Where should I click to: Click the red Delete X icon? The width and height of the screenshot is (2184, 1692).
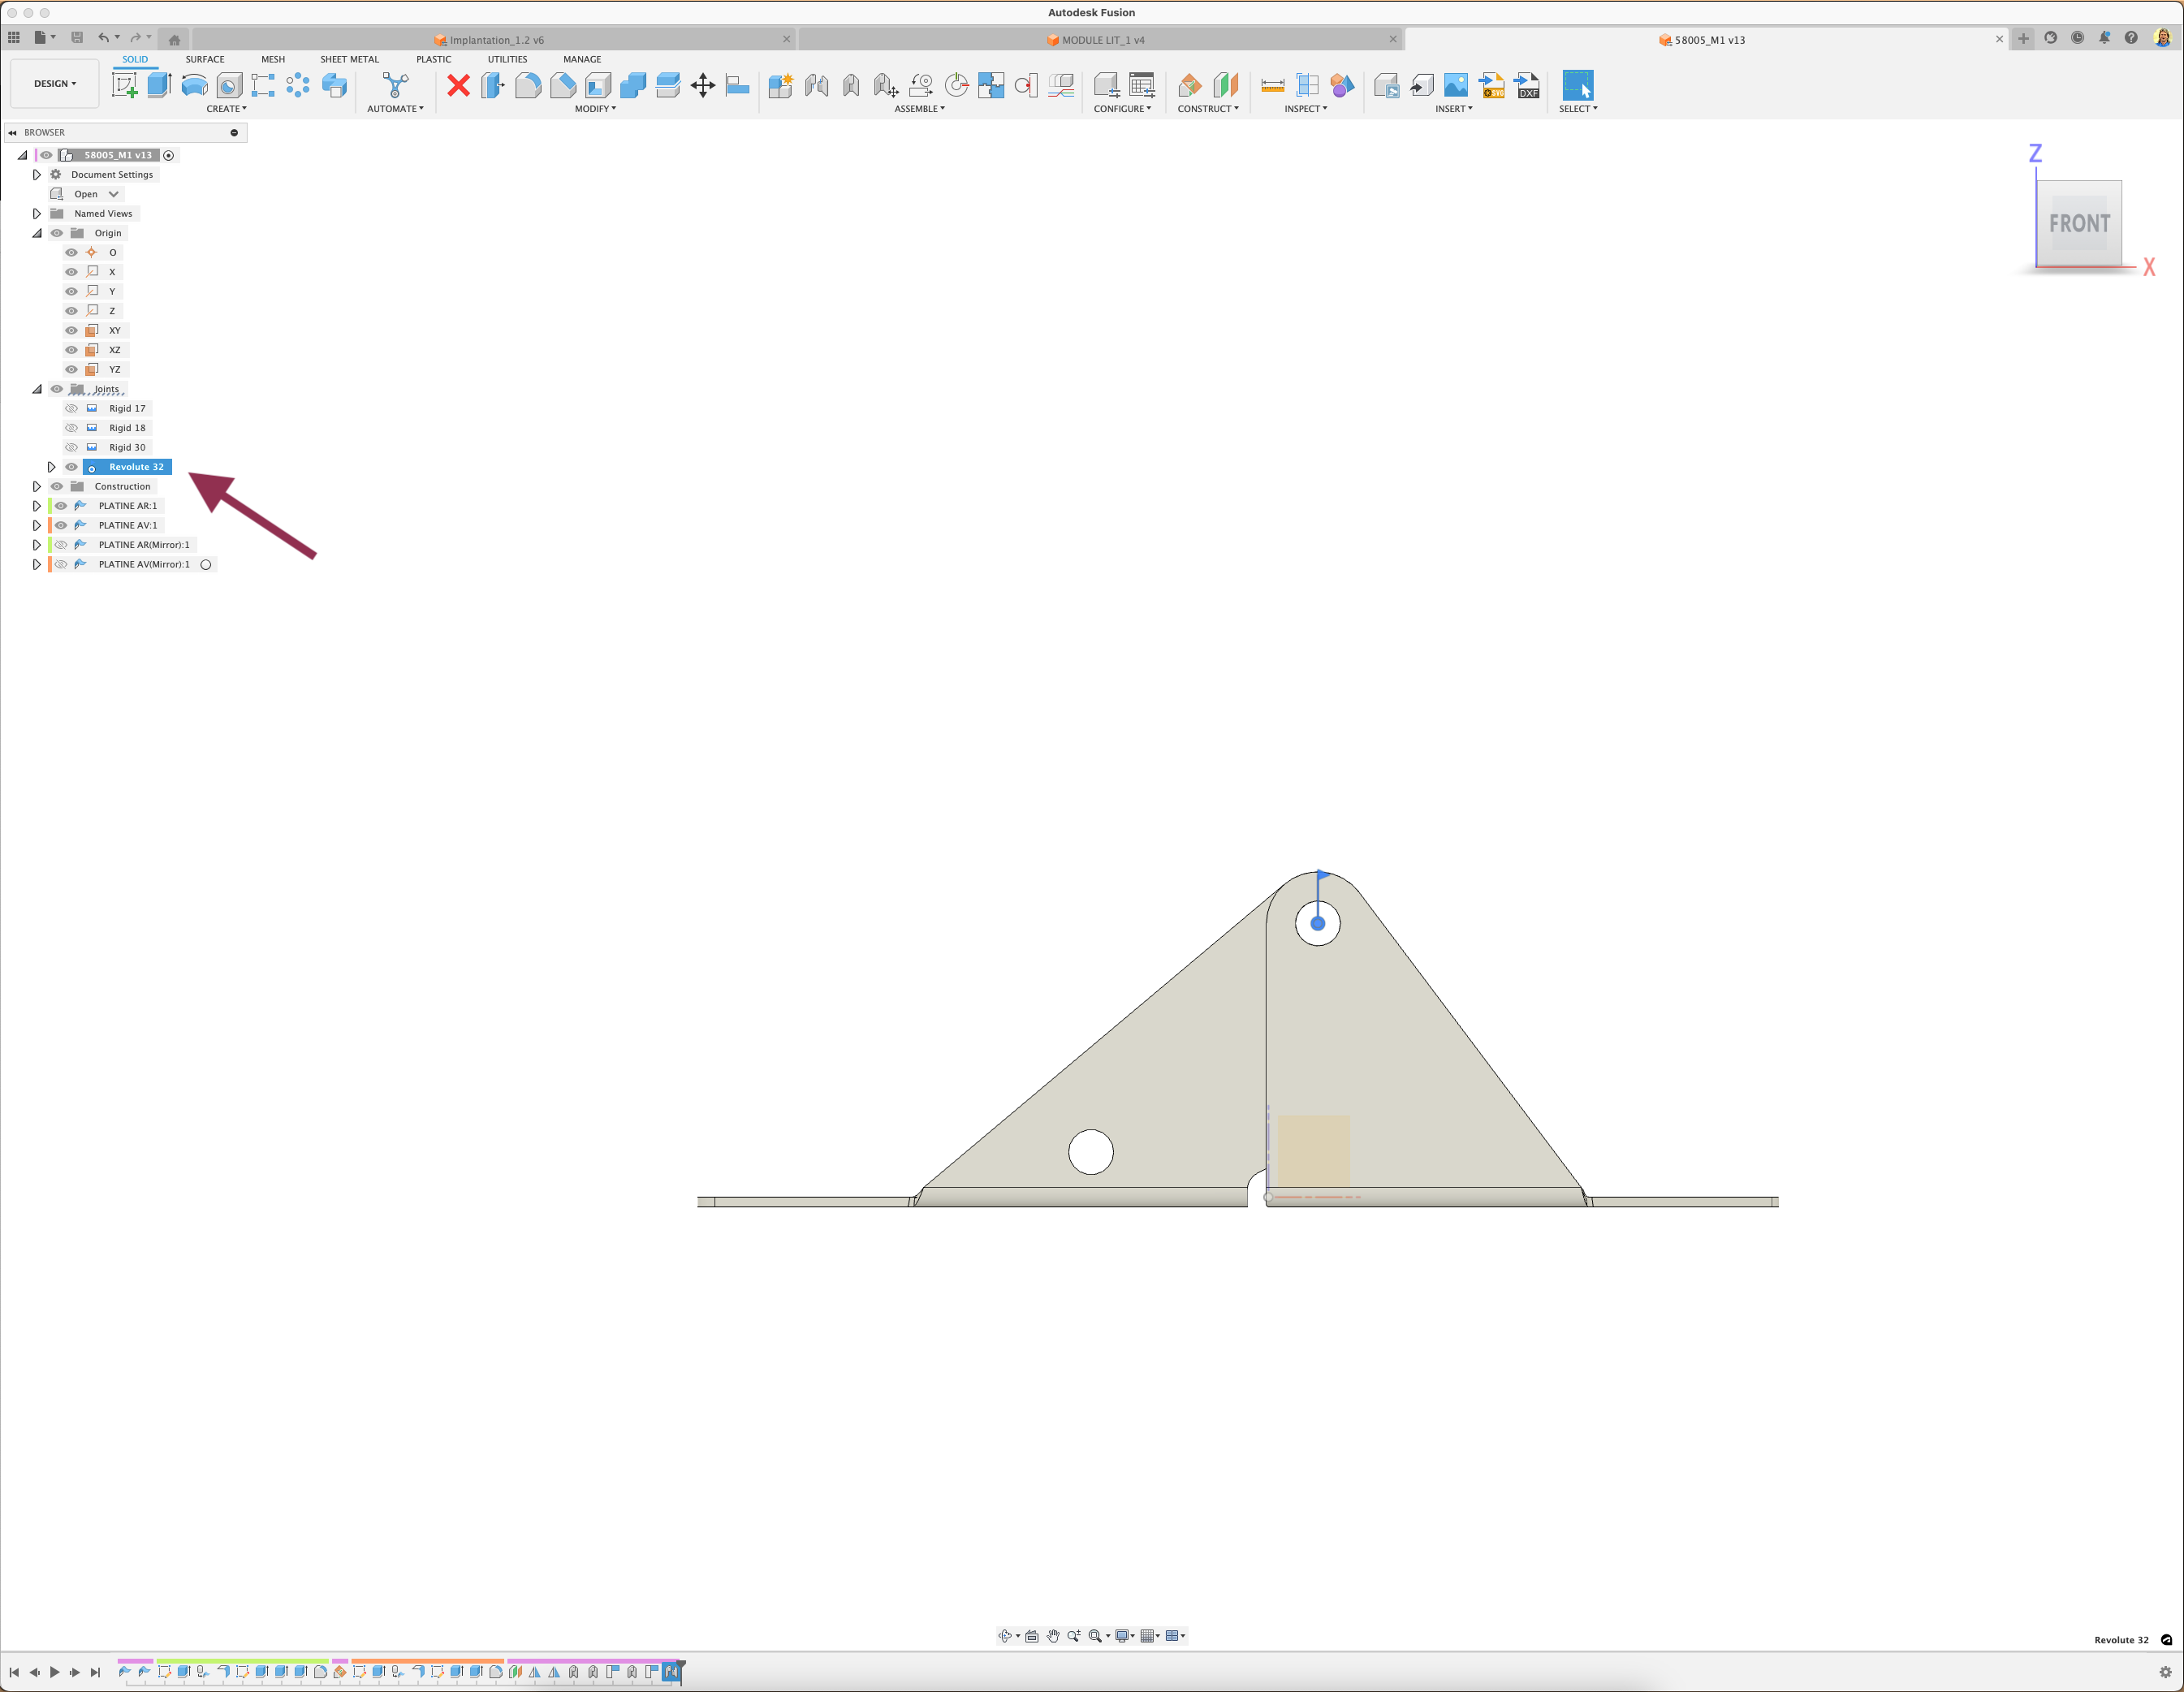click(x=459, y=86)
